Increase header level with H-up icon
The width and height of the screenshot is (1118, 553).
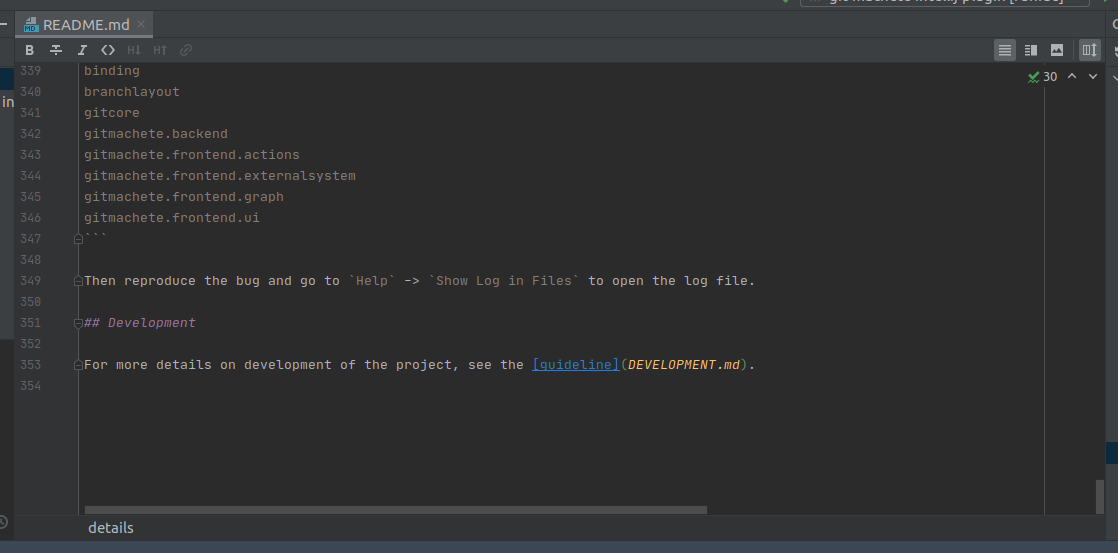(x=160, y=50)
